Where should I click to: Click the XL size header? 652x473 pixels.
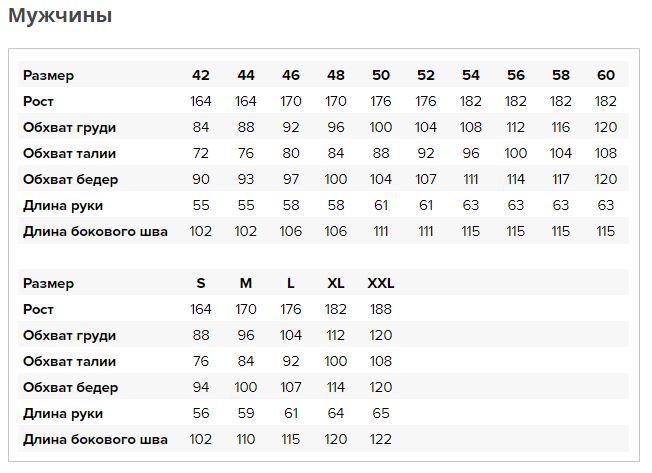[x=336, y=283]
